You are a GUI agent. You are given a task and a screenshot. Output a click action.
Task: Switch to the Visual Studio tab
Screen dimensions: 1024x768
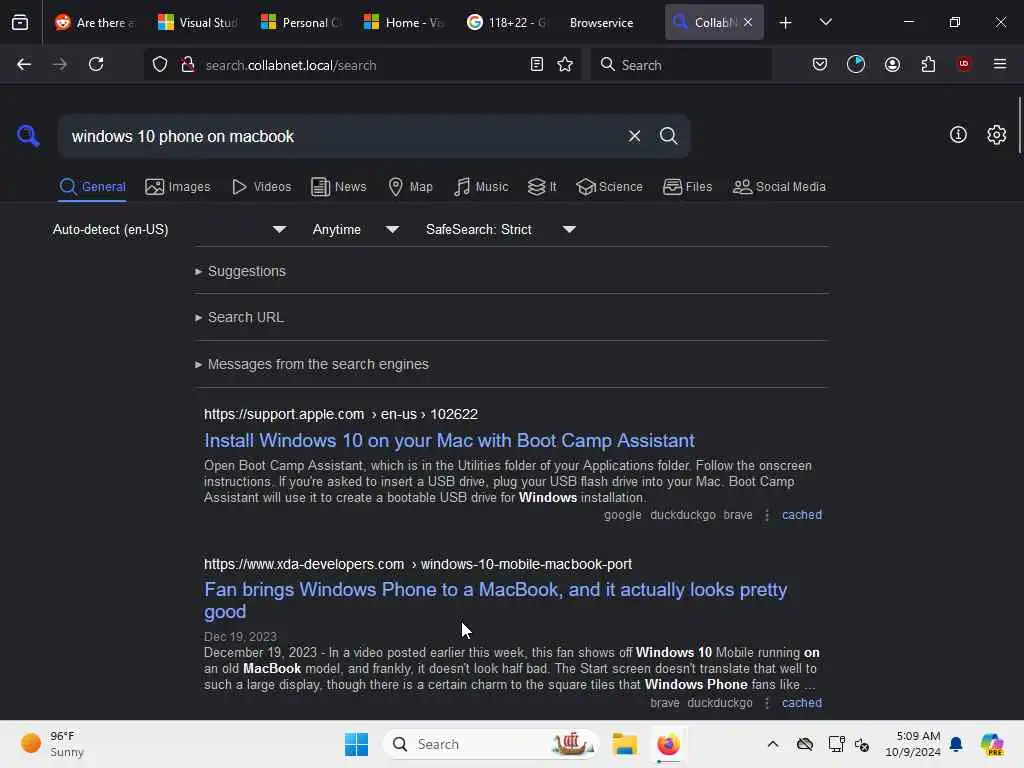[x=199, y=22]
